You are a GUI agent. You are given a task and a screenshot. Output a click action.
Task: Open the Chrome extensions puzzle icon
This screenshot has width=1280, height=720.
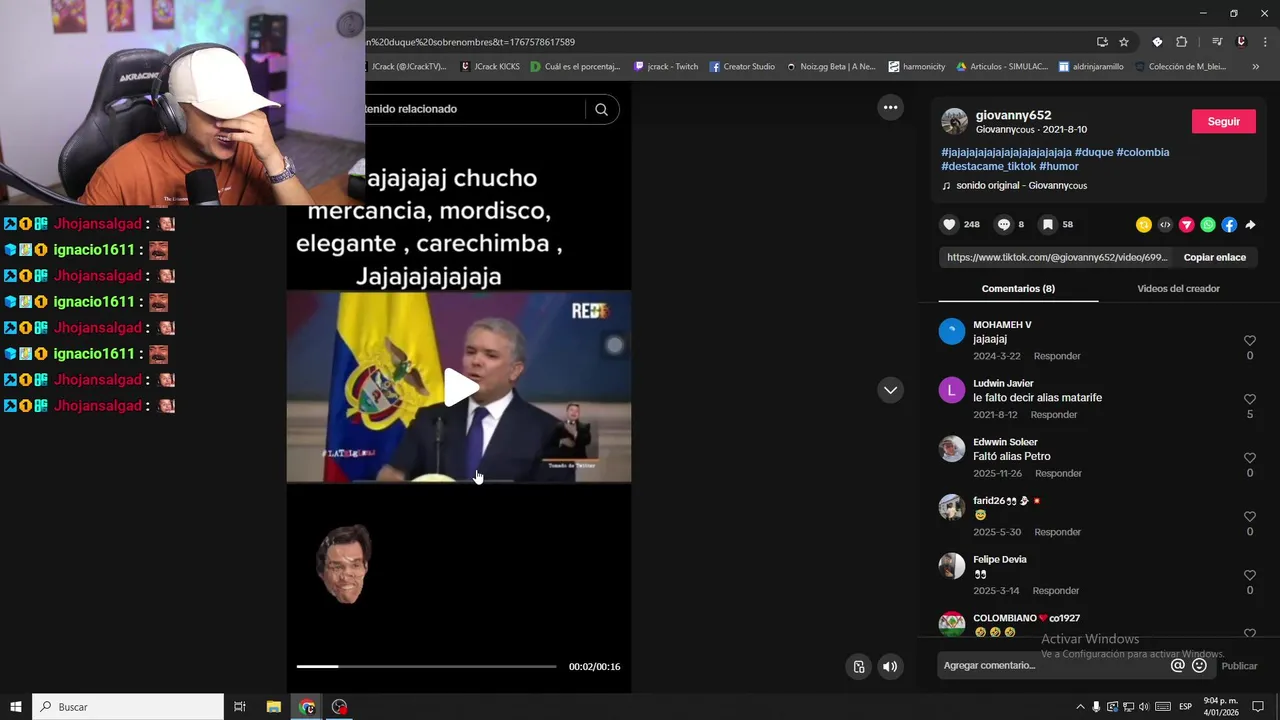pyautogui.click(x=1181, y=42)
